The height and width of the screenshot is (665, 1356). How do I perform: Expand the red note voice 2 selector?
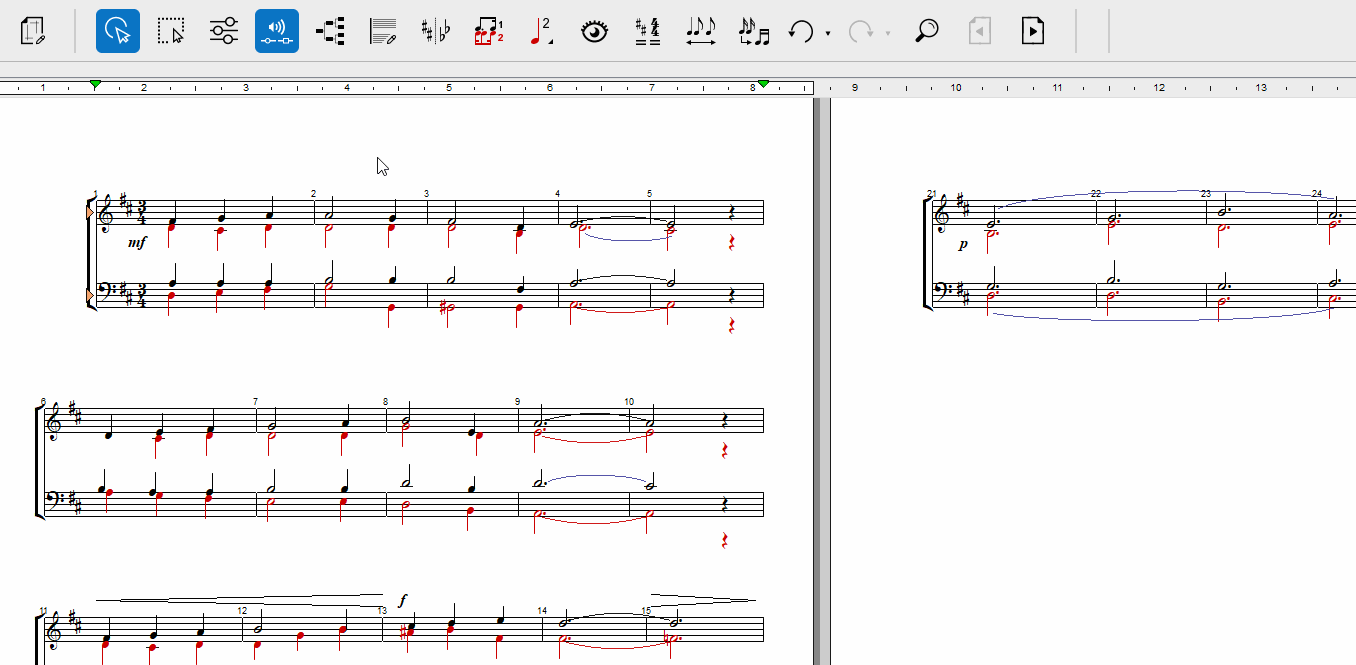pos(541,31)
